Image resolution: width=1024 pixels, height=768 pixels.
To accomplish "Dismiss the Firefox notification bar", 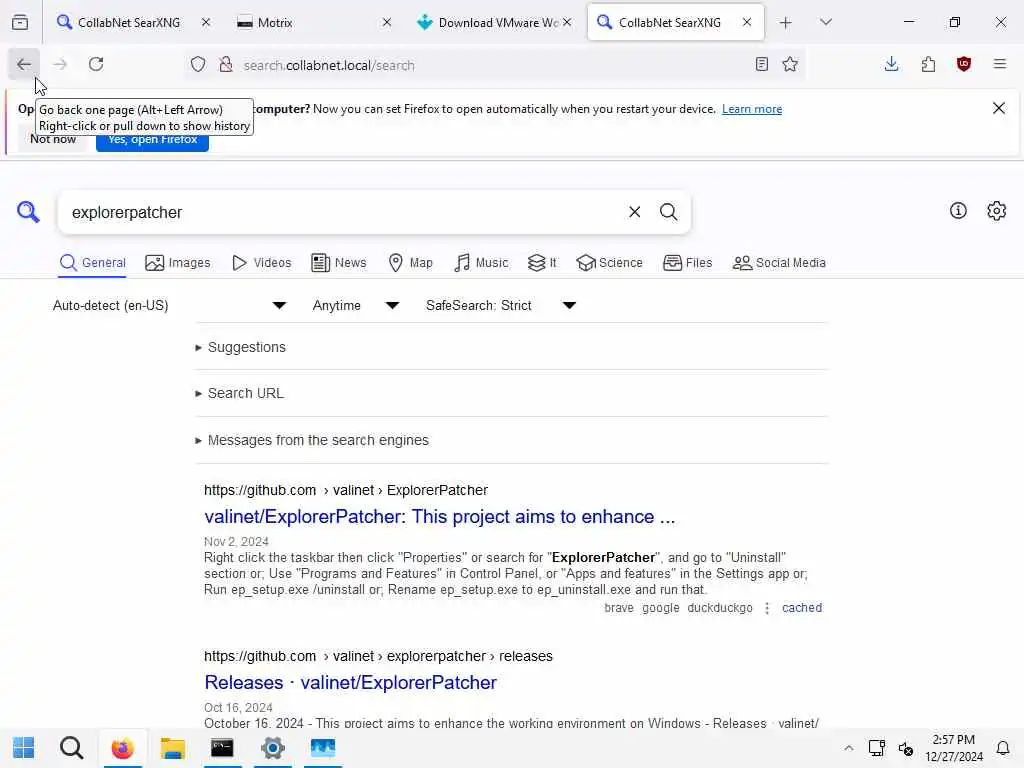I will pos(999,108).
